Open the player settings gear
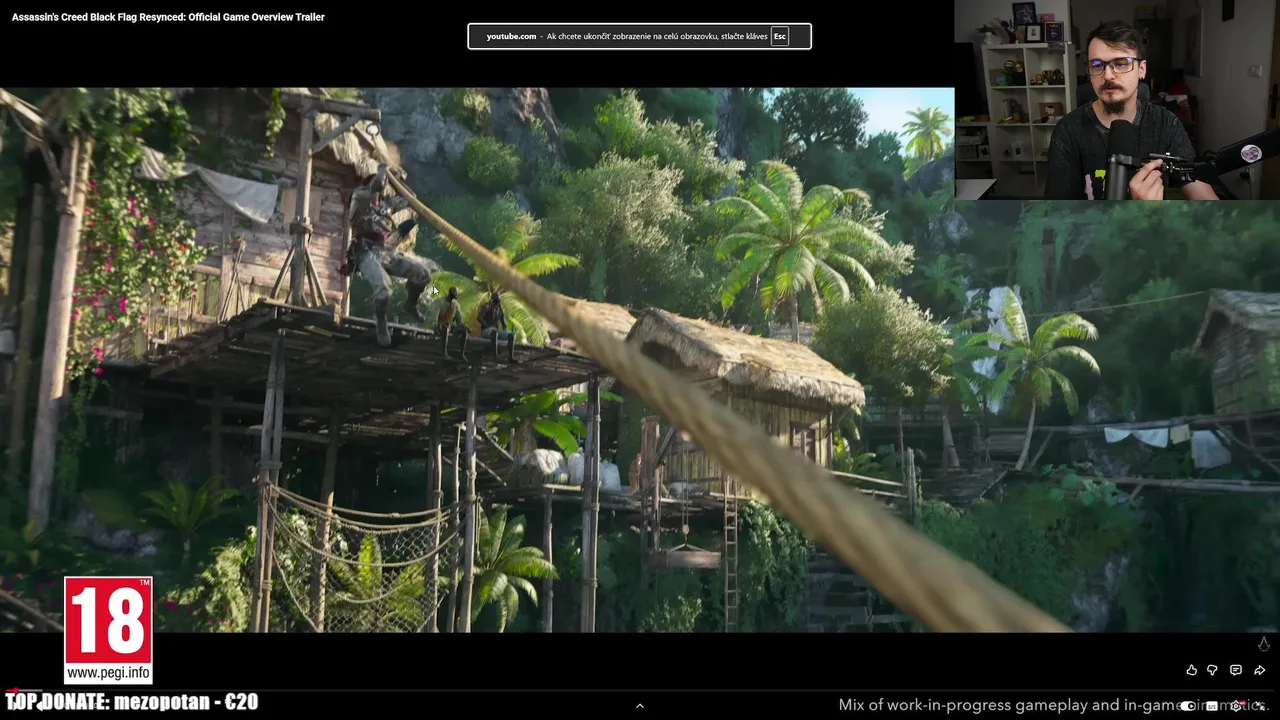The height and width of the screenshot is (720, 1280). click(x=1237, y=706)
